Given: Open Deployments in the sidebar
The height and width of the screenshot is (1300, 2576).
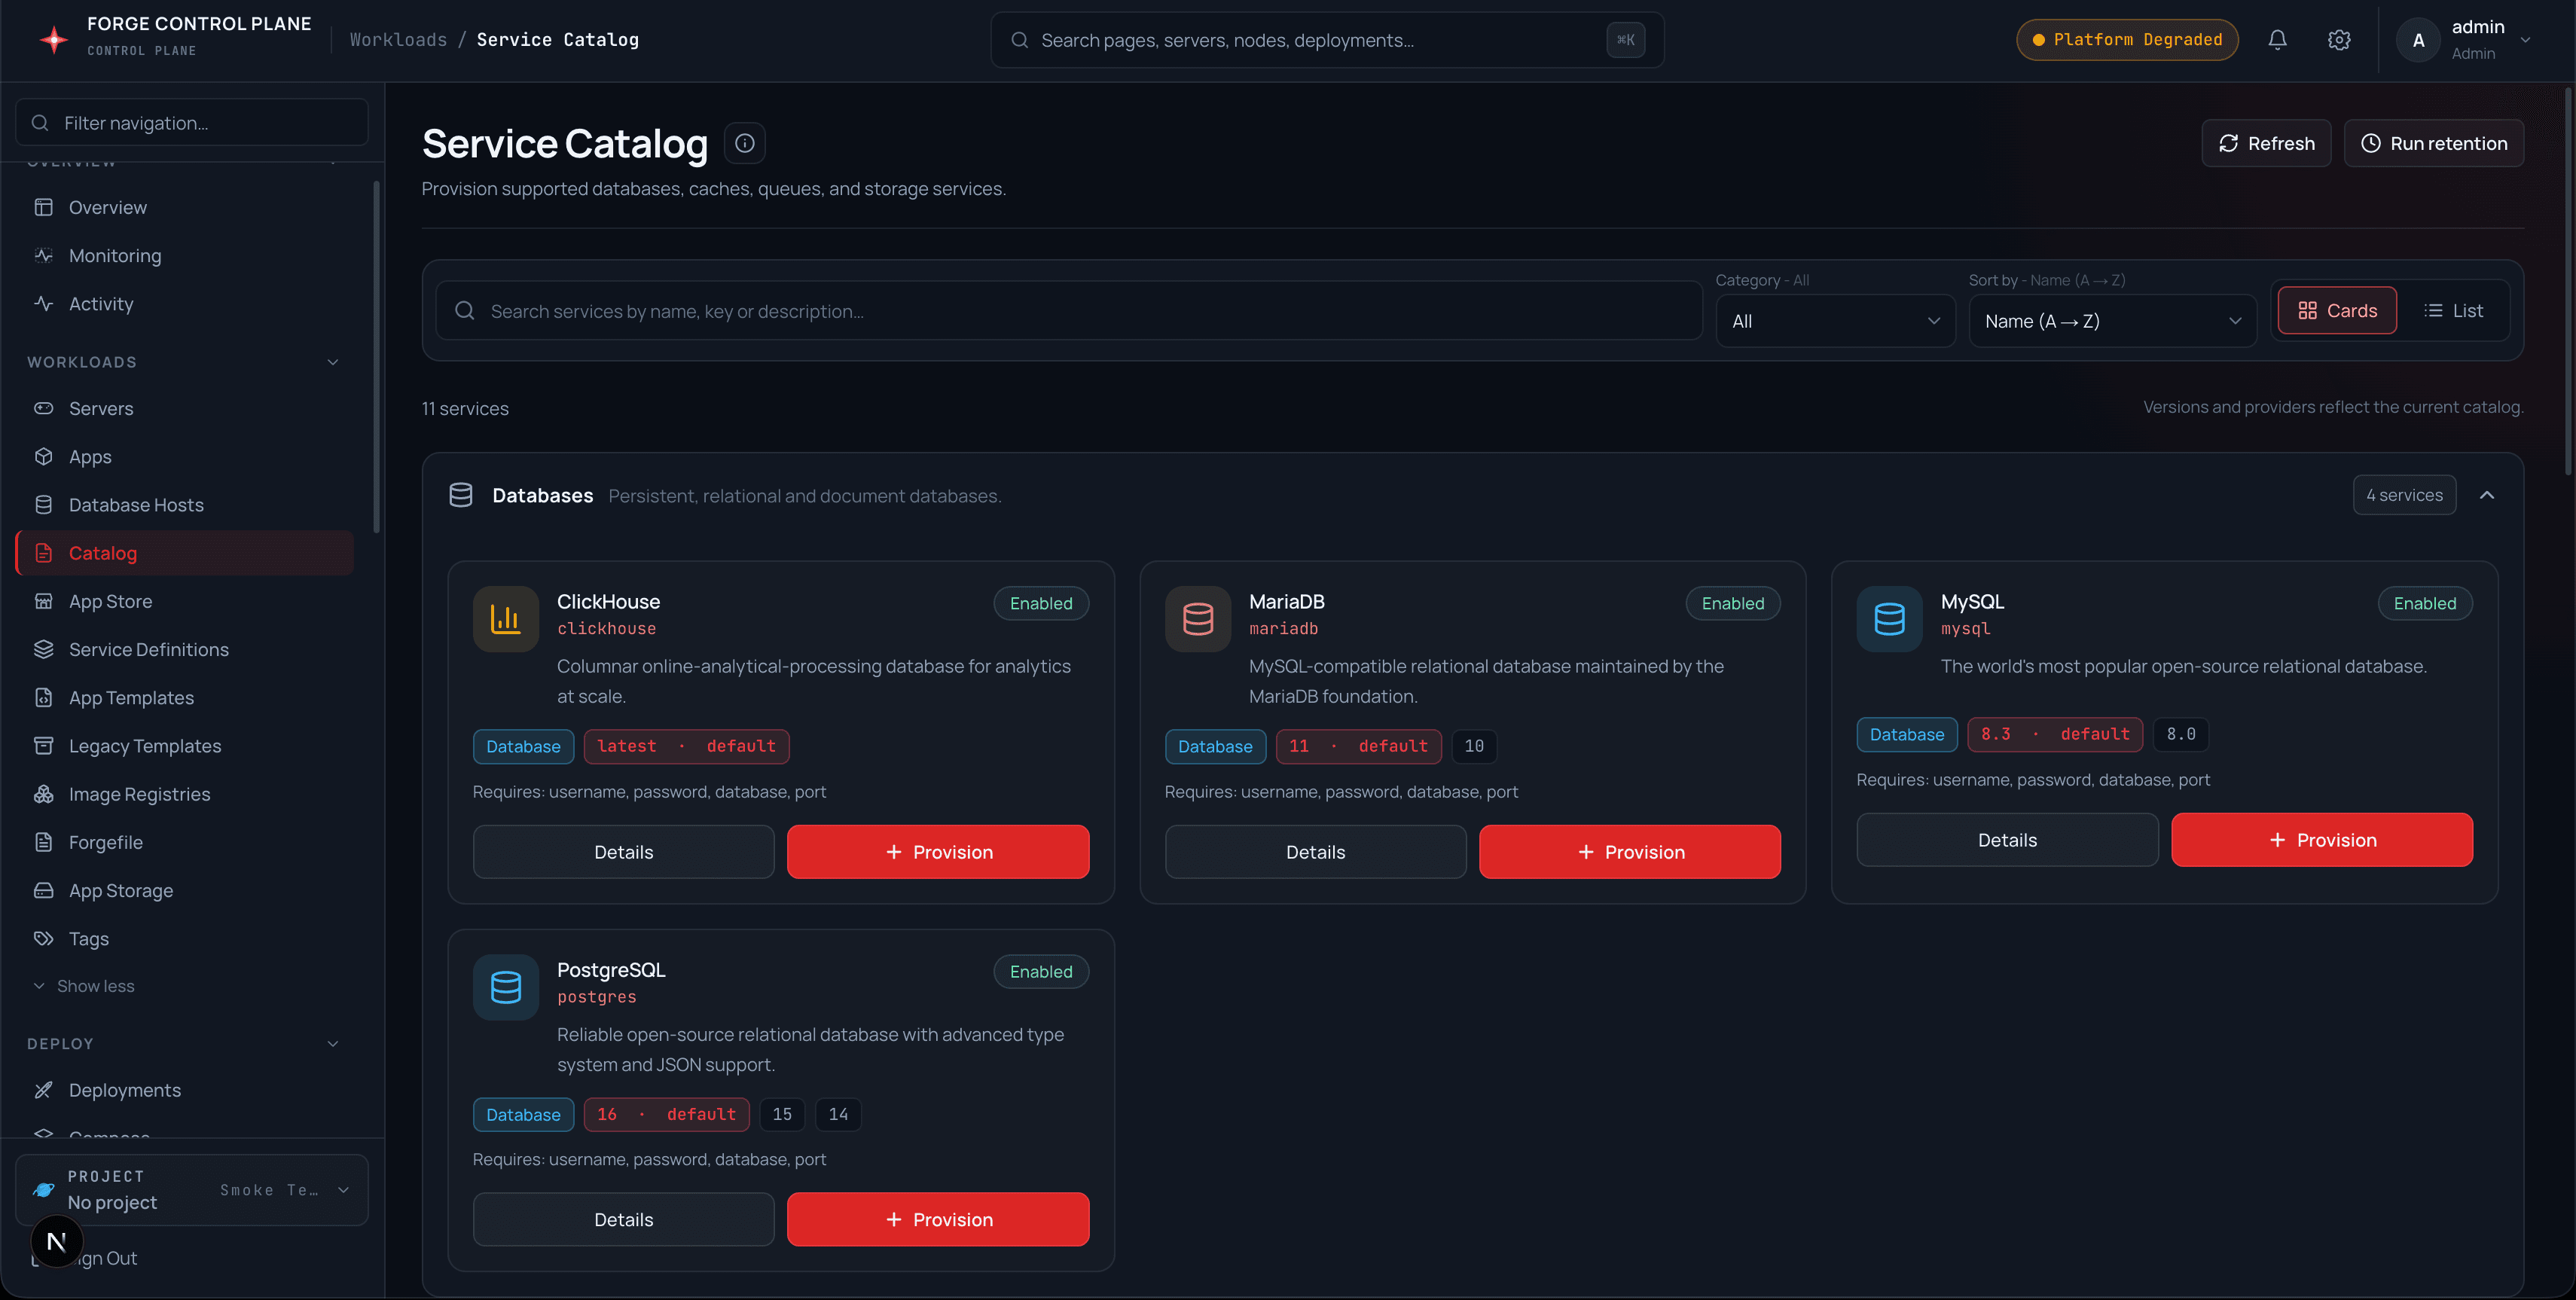Looking at the screenshot, I should [185, 1090].
